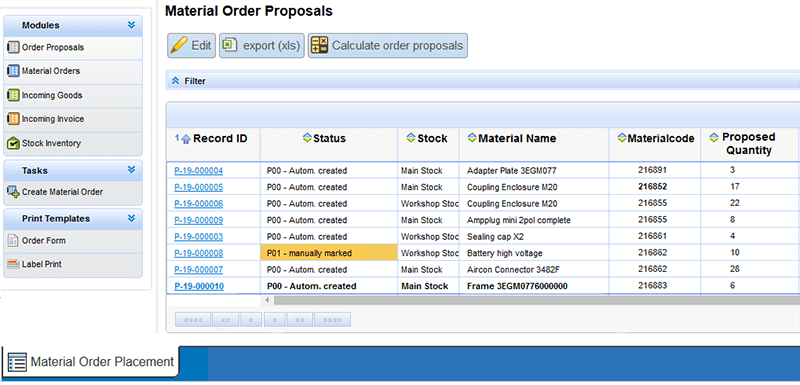Click Create Material Order task
Viewport: 800px width, 385px height.
[73, 192]
